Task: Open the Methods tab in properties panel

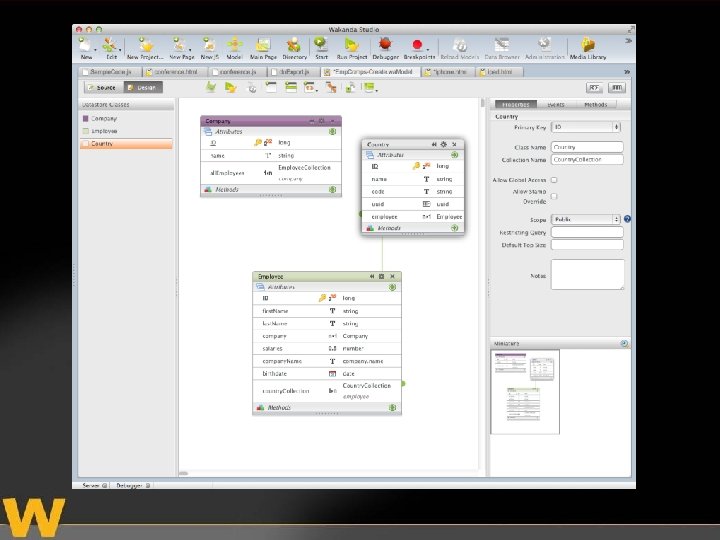Action: click(x=596, y=105)
